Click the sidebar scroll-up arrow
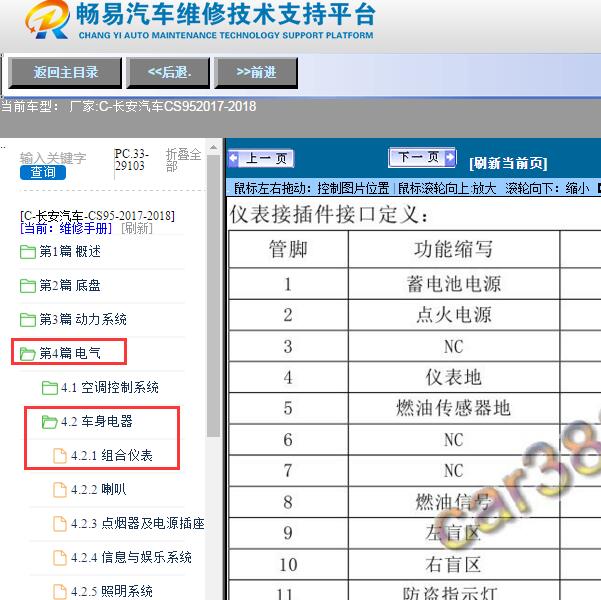Viewport: 601px width, 600px height. pos(213,147)
